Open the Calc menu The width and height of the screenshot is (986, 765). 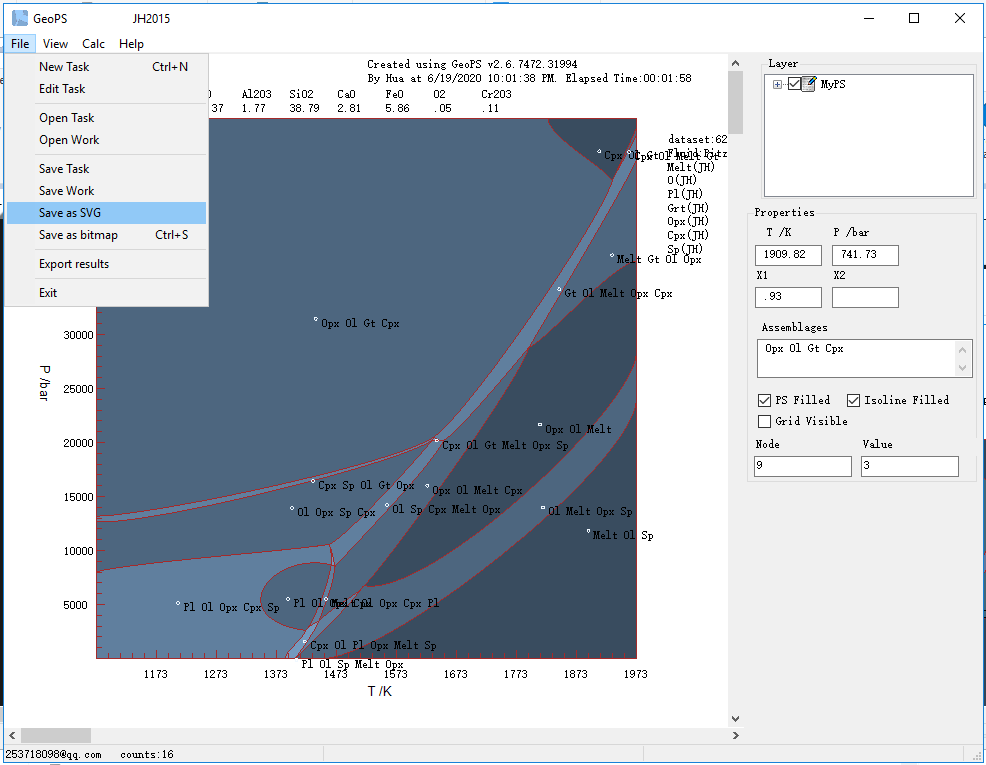click(94, 44)
